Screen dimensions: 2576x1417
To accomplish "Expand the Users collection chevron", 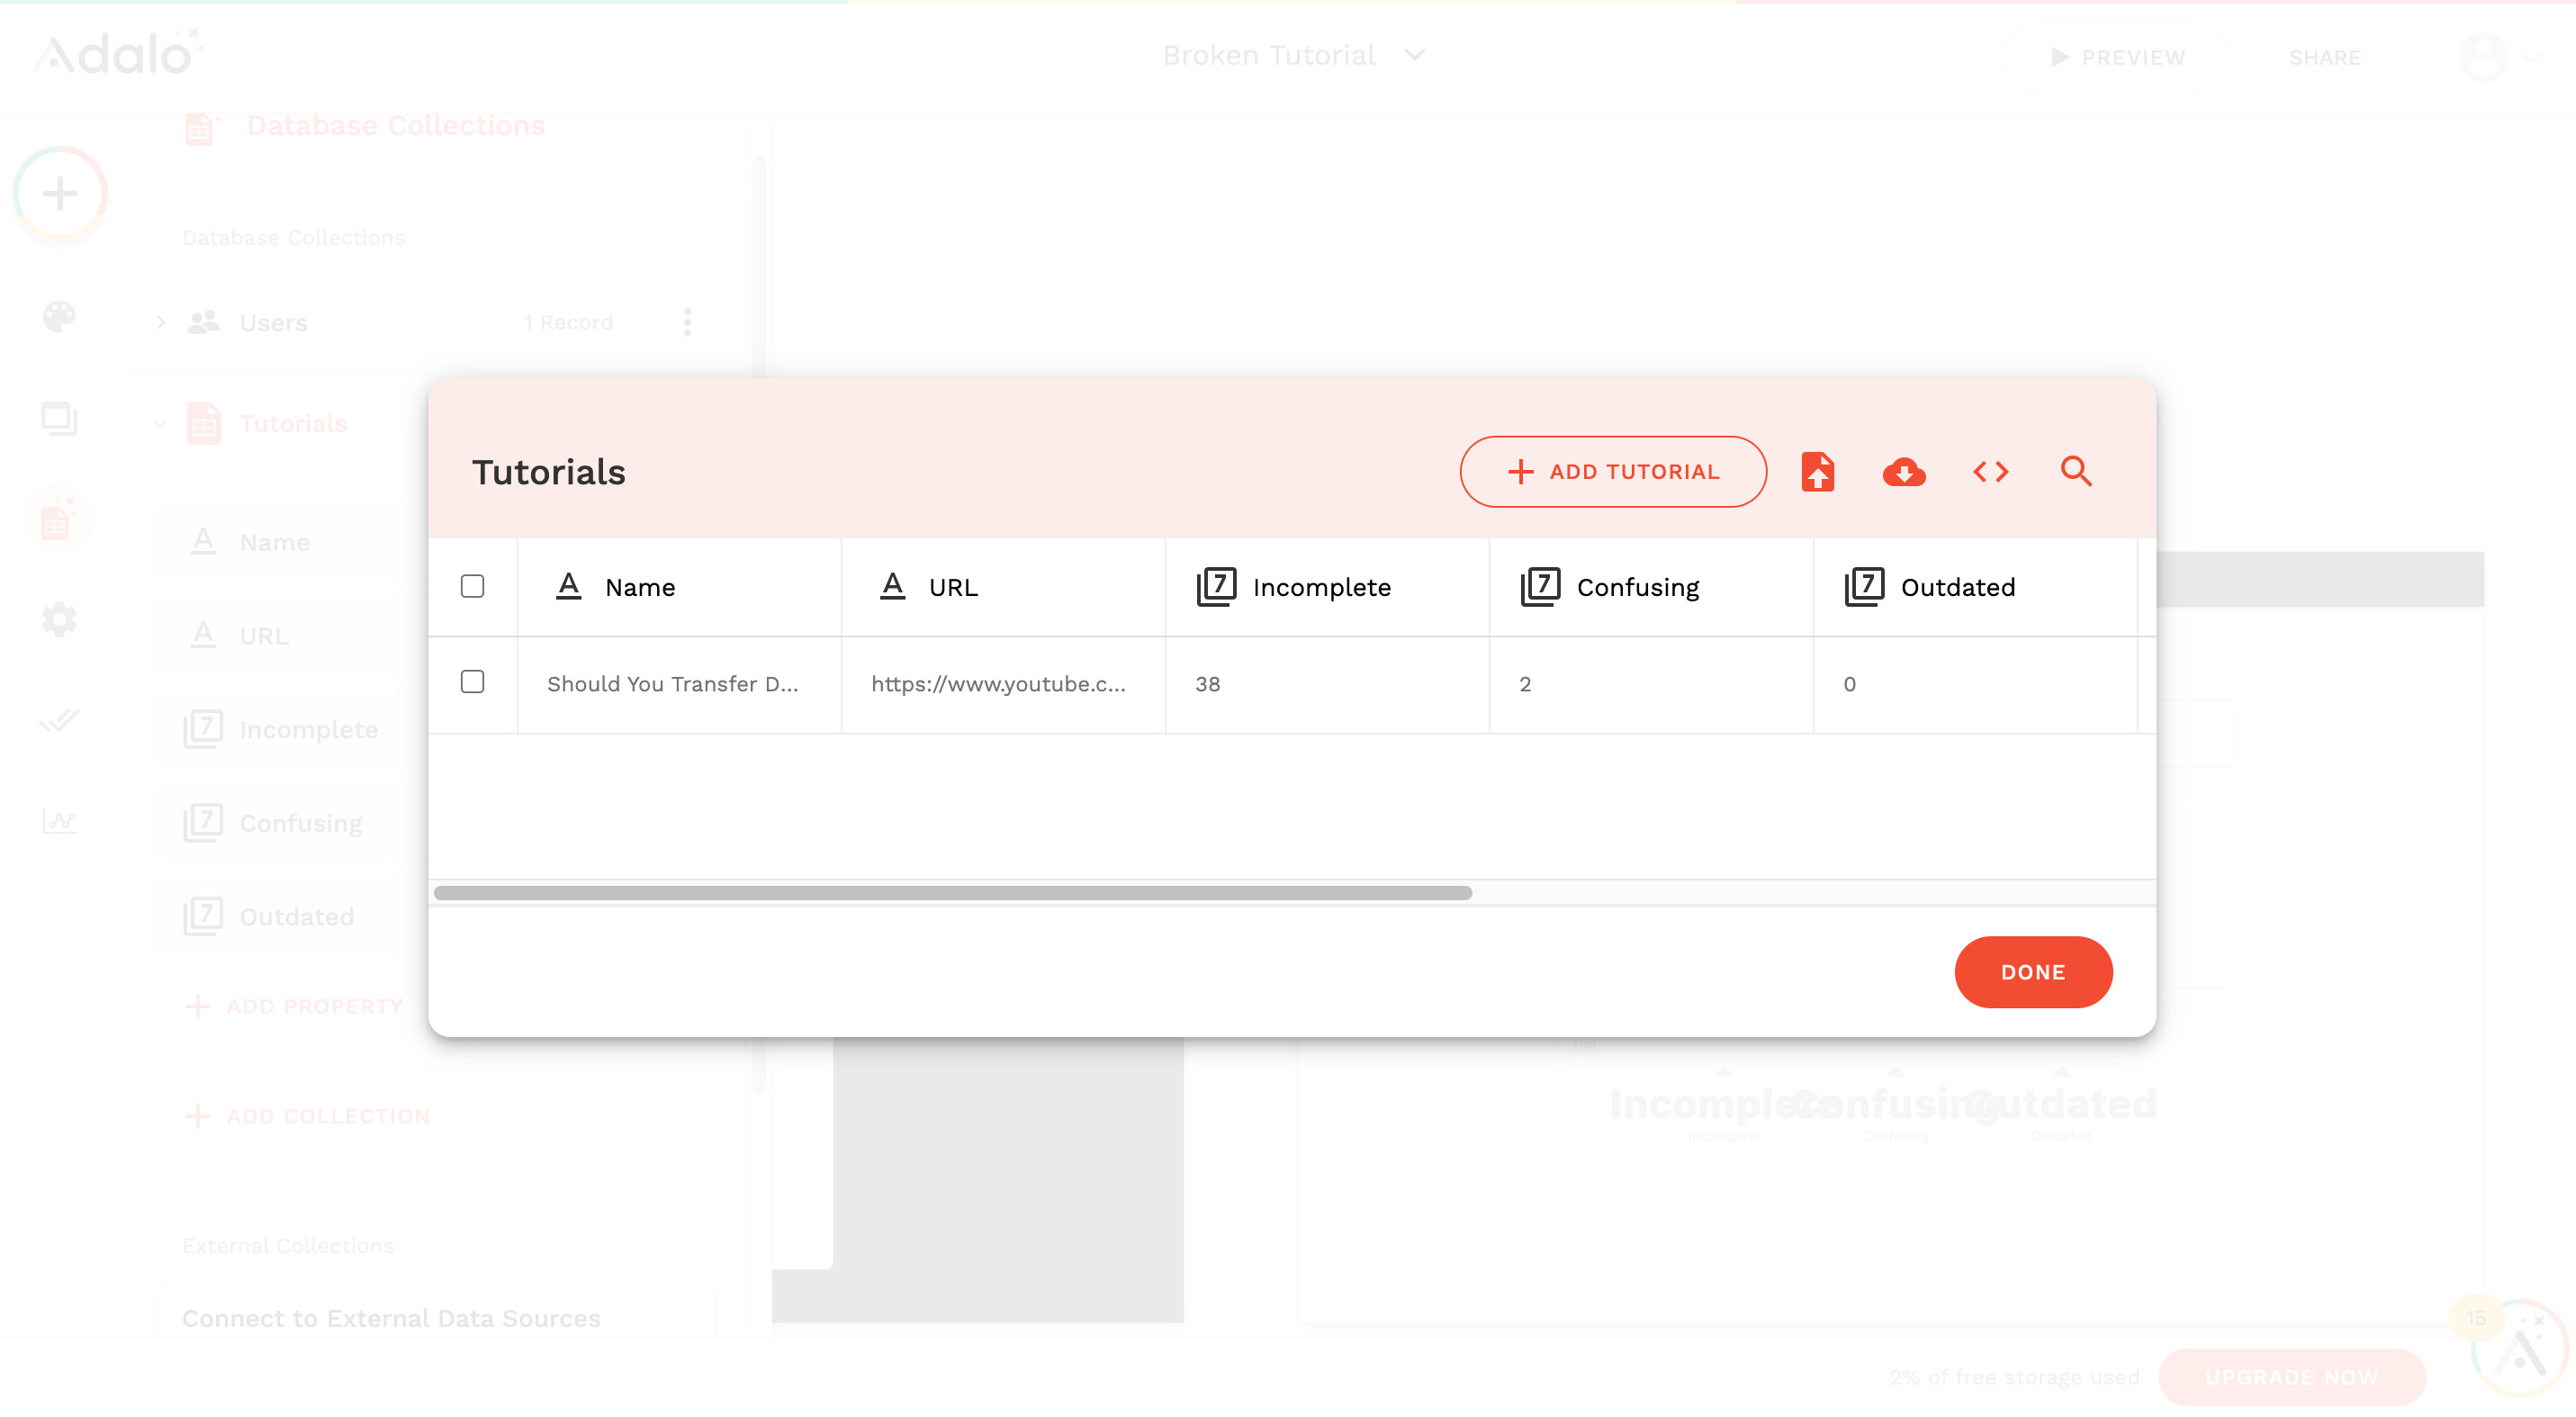I will click(161, 322).
